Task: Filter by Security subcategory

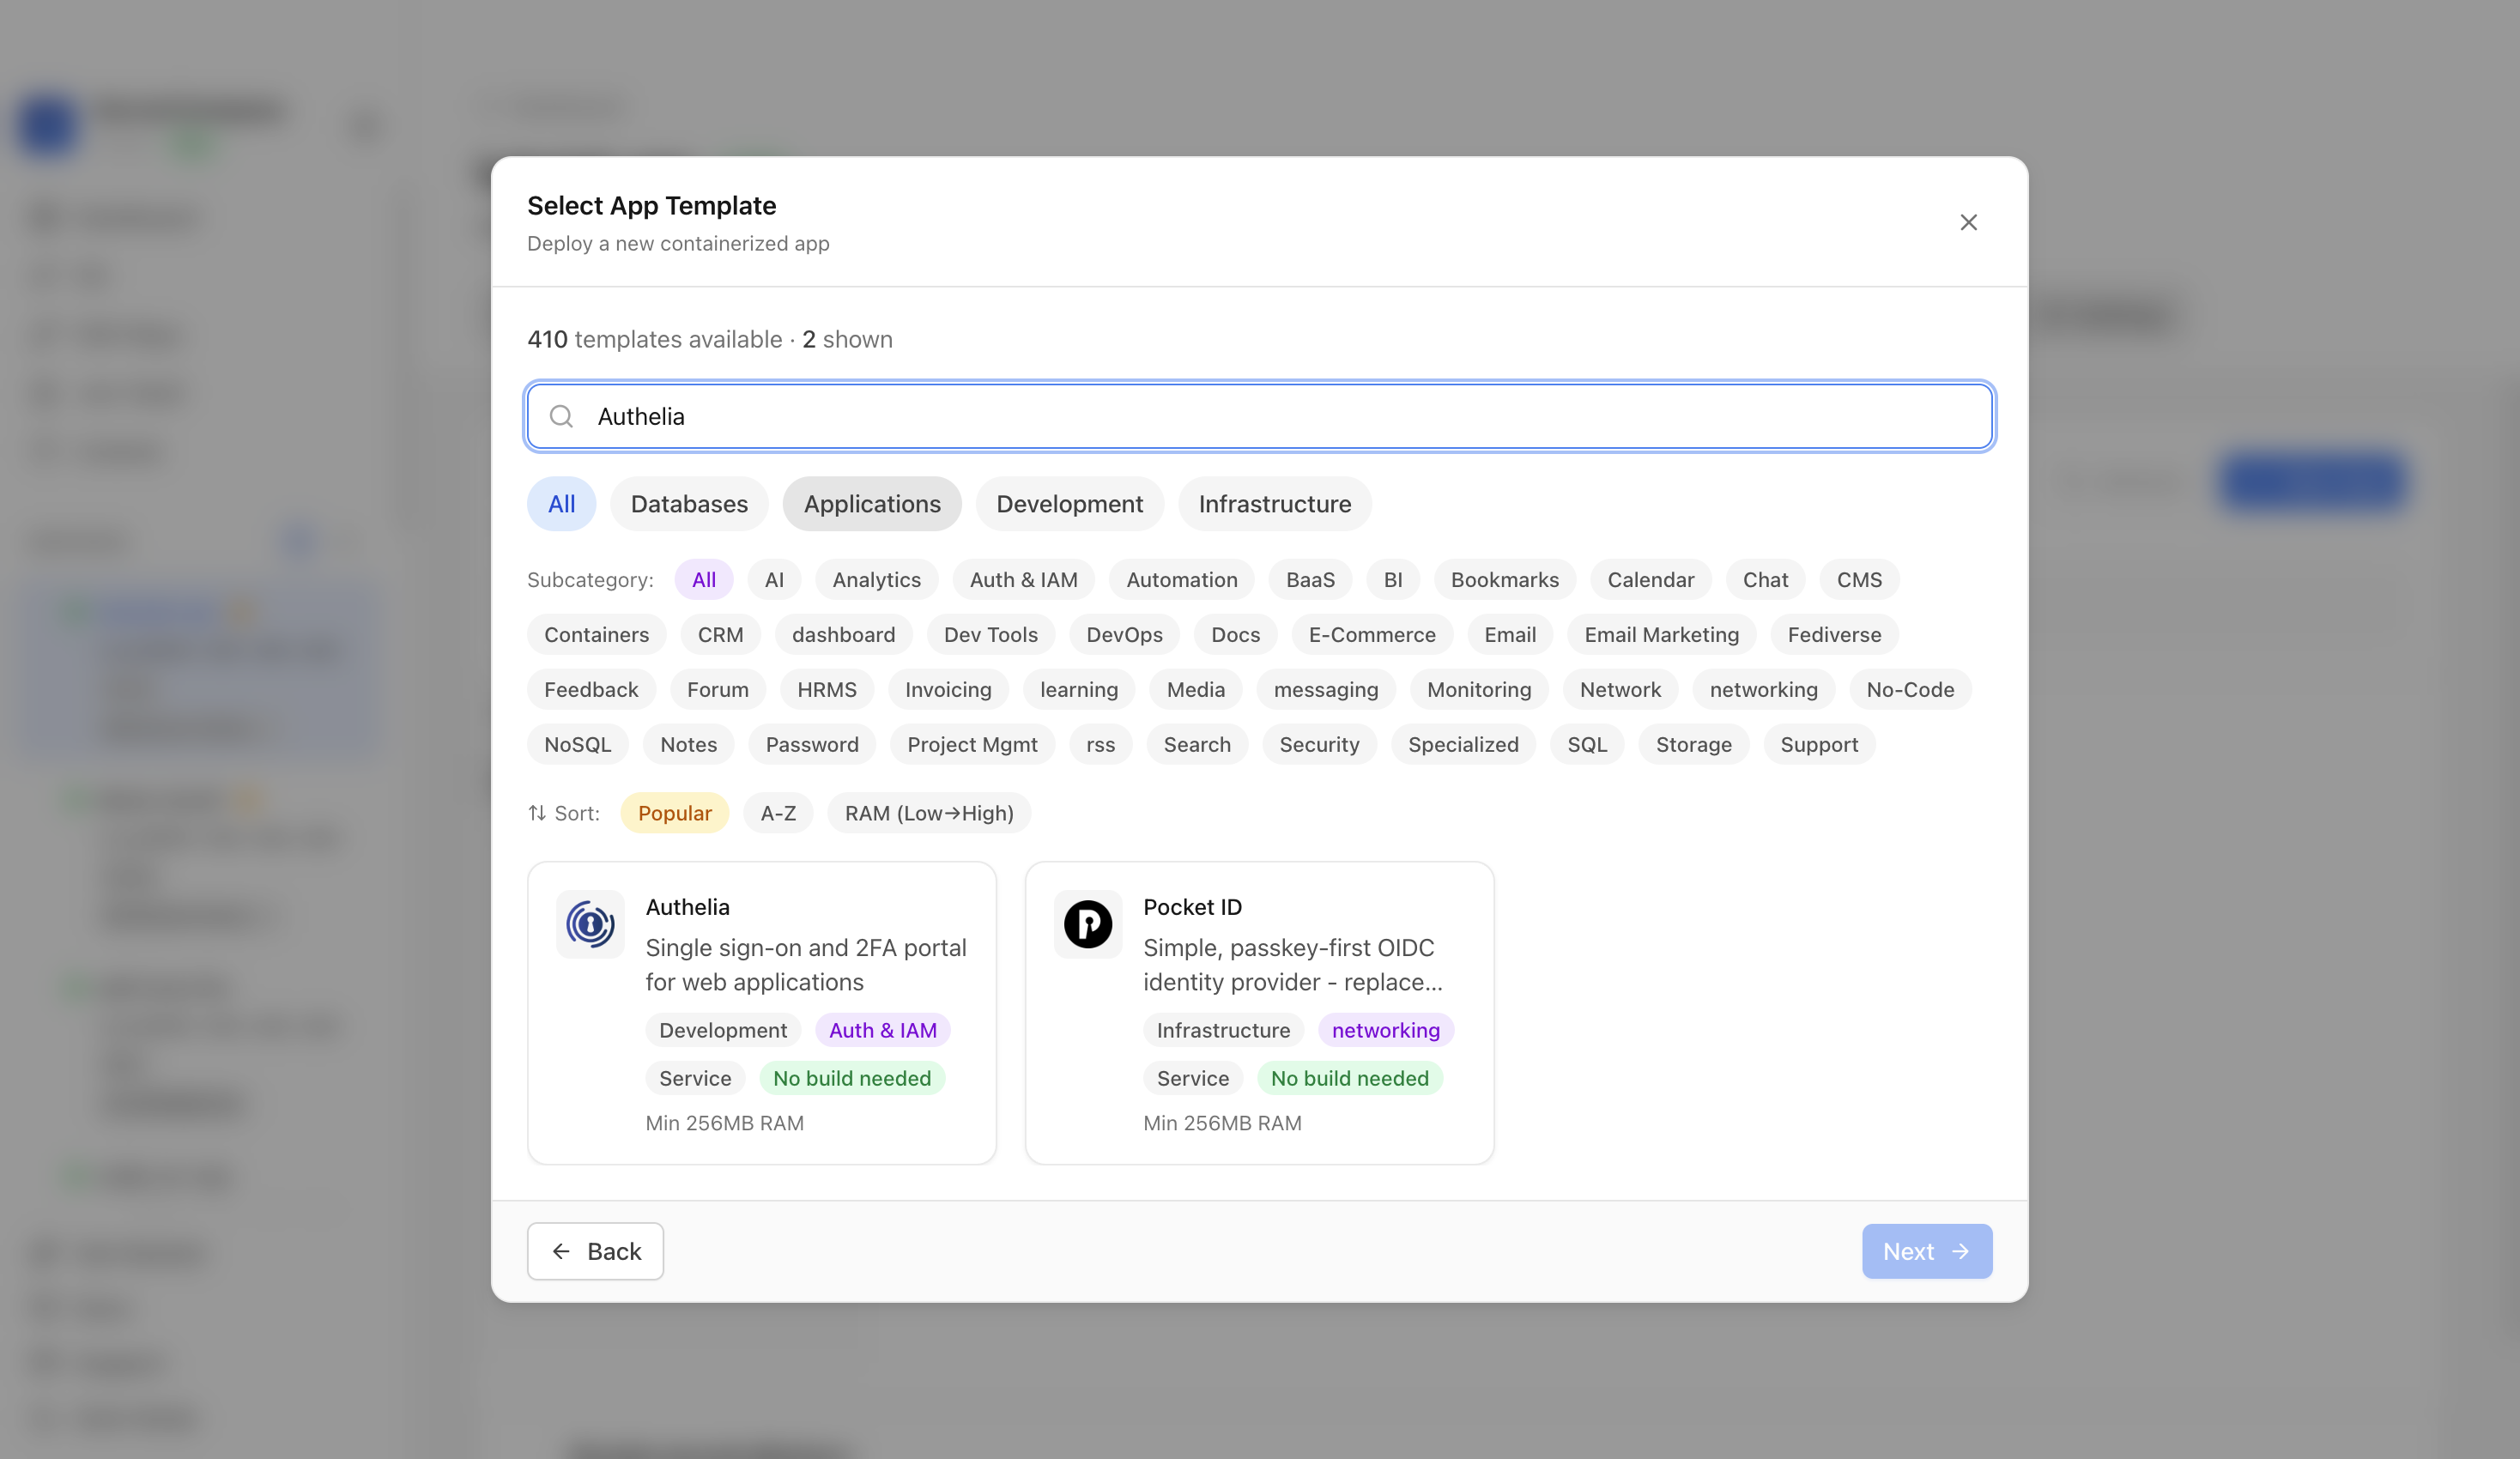Action: 1319,745
